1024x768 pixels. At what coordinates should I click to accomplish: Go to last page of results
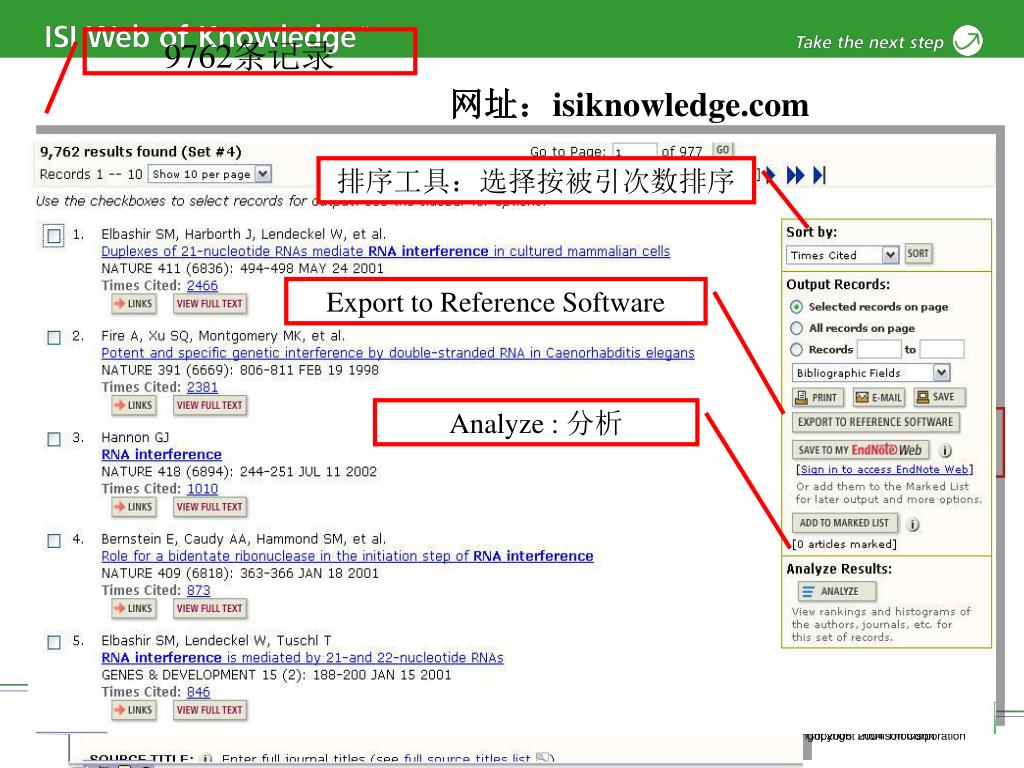(x=820, y=175)
